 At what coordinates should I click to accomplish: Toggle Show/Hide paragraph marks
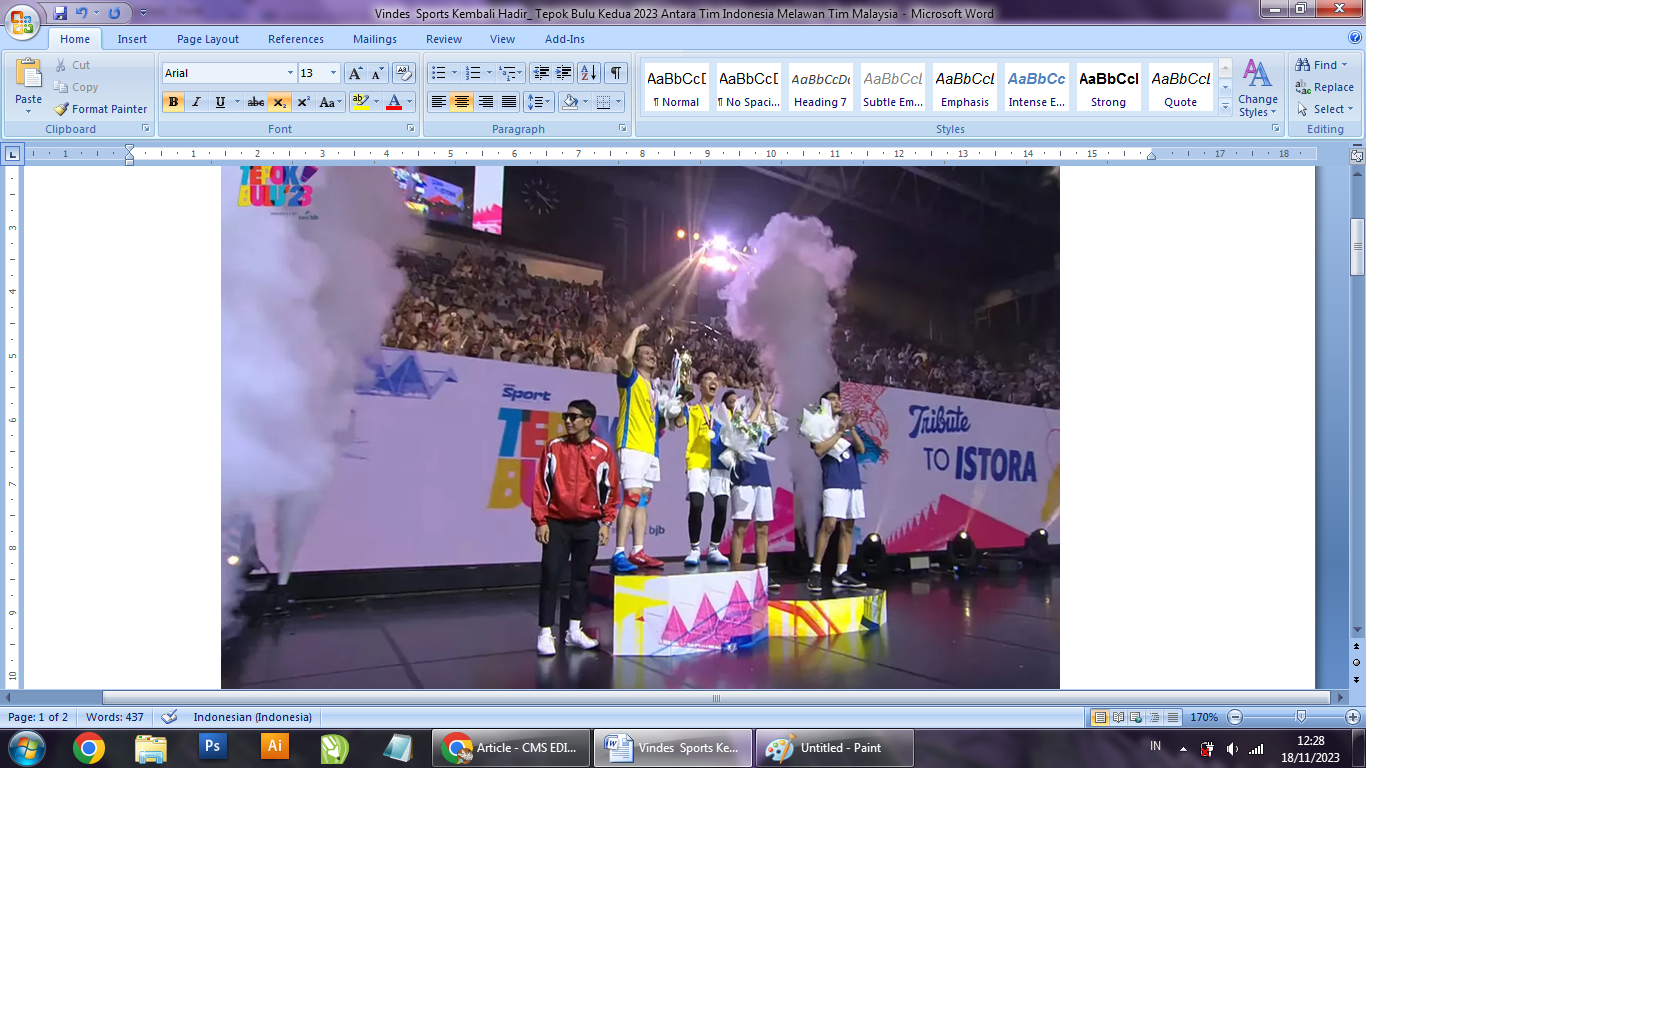click(617, 73)
